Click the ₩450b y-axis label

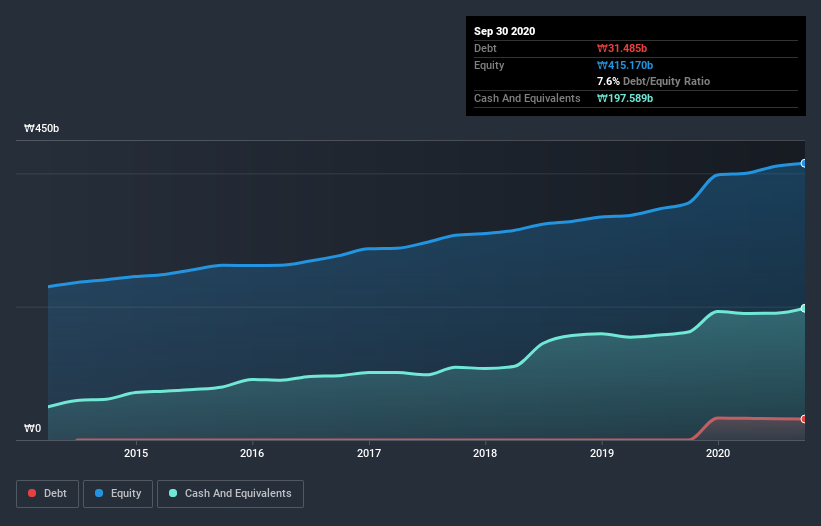(41, 128)
